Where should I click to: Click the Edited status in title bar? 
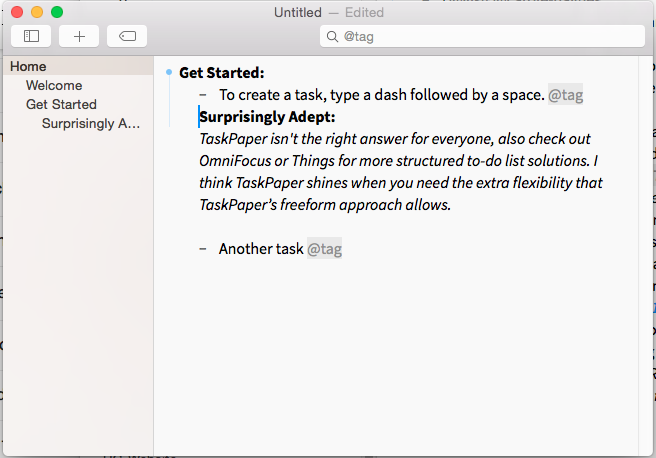point(364,13)
